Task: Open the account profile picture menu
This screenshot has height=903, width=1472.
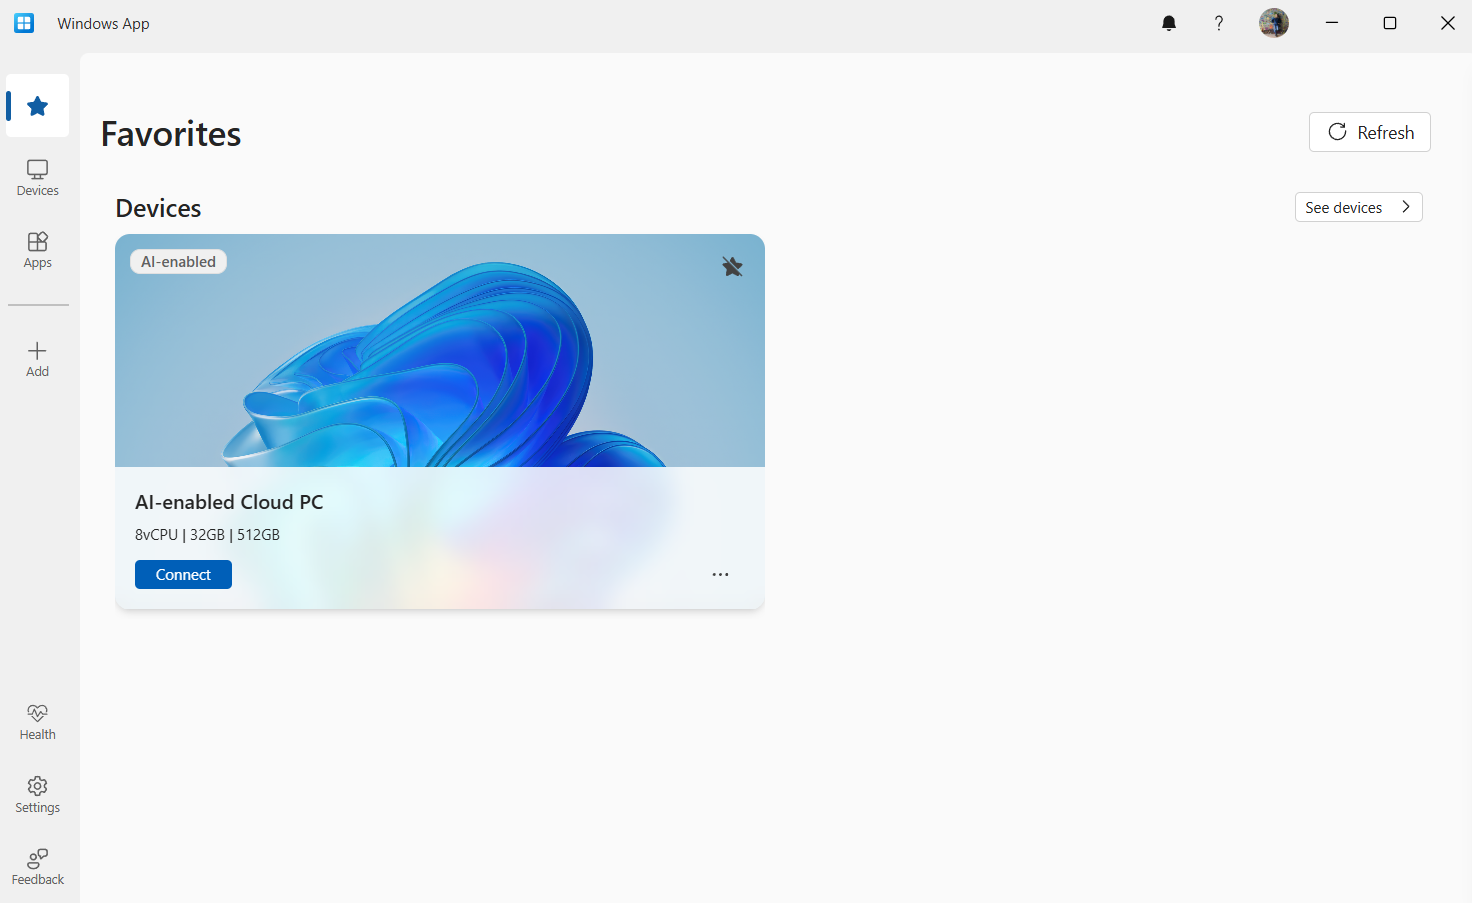Action: tap(1273, 22)
